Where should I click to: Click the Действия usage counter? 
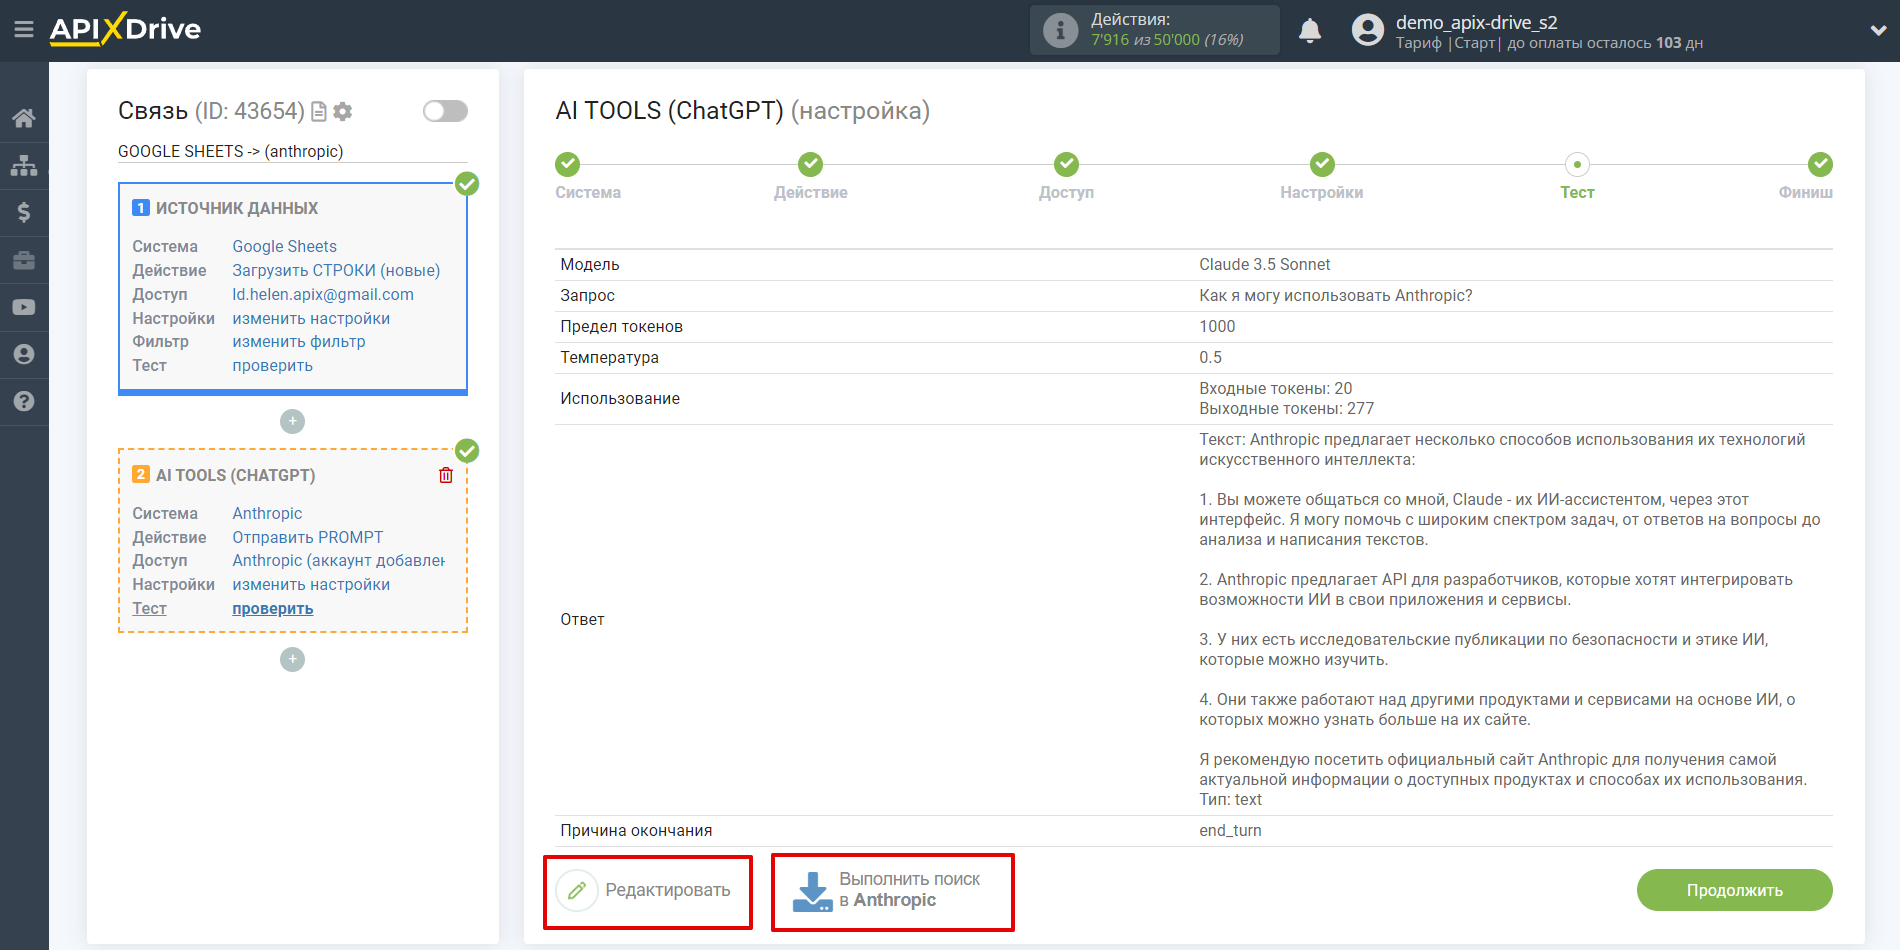(1154, 30)
